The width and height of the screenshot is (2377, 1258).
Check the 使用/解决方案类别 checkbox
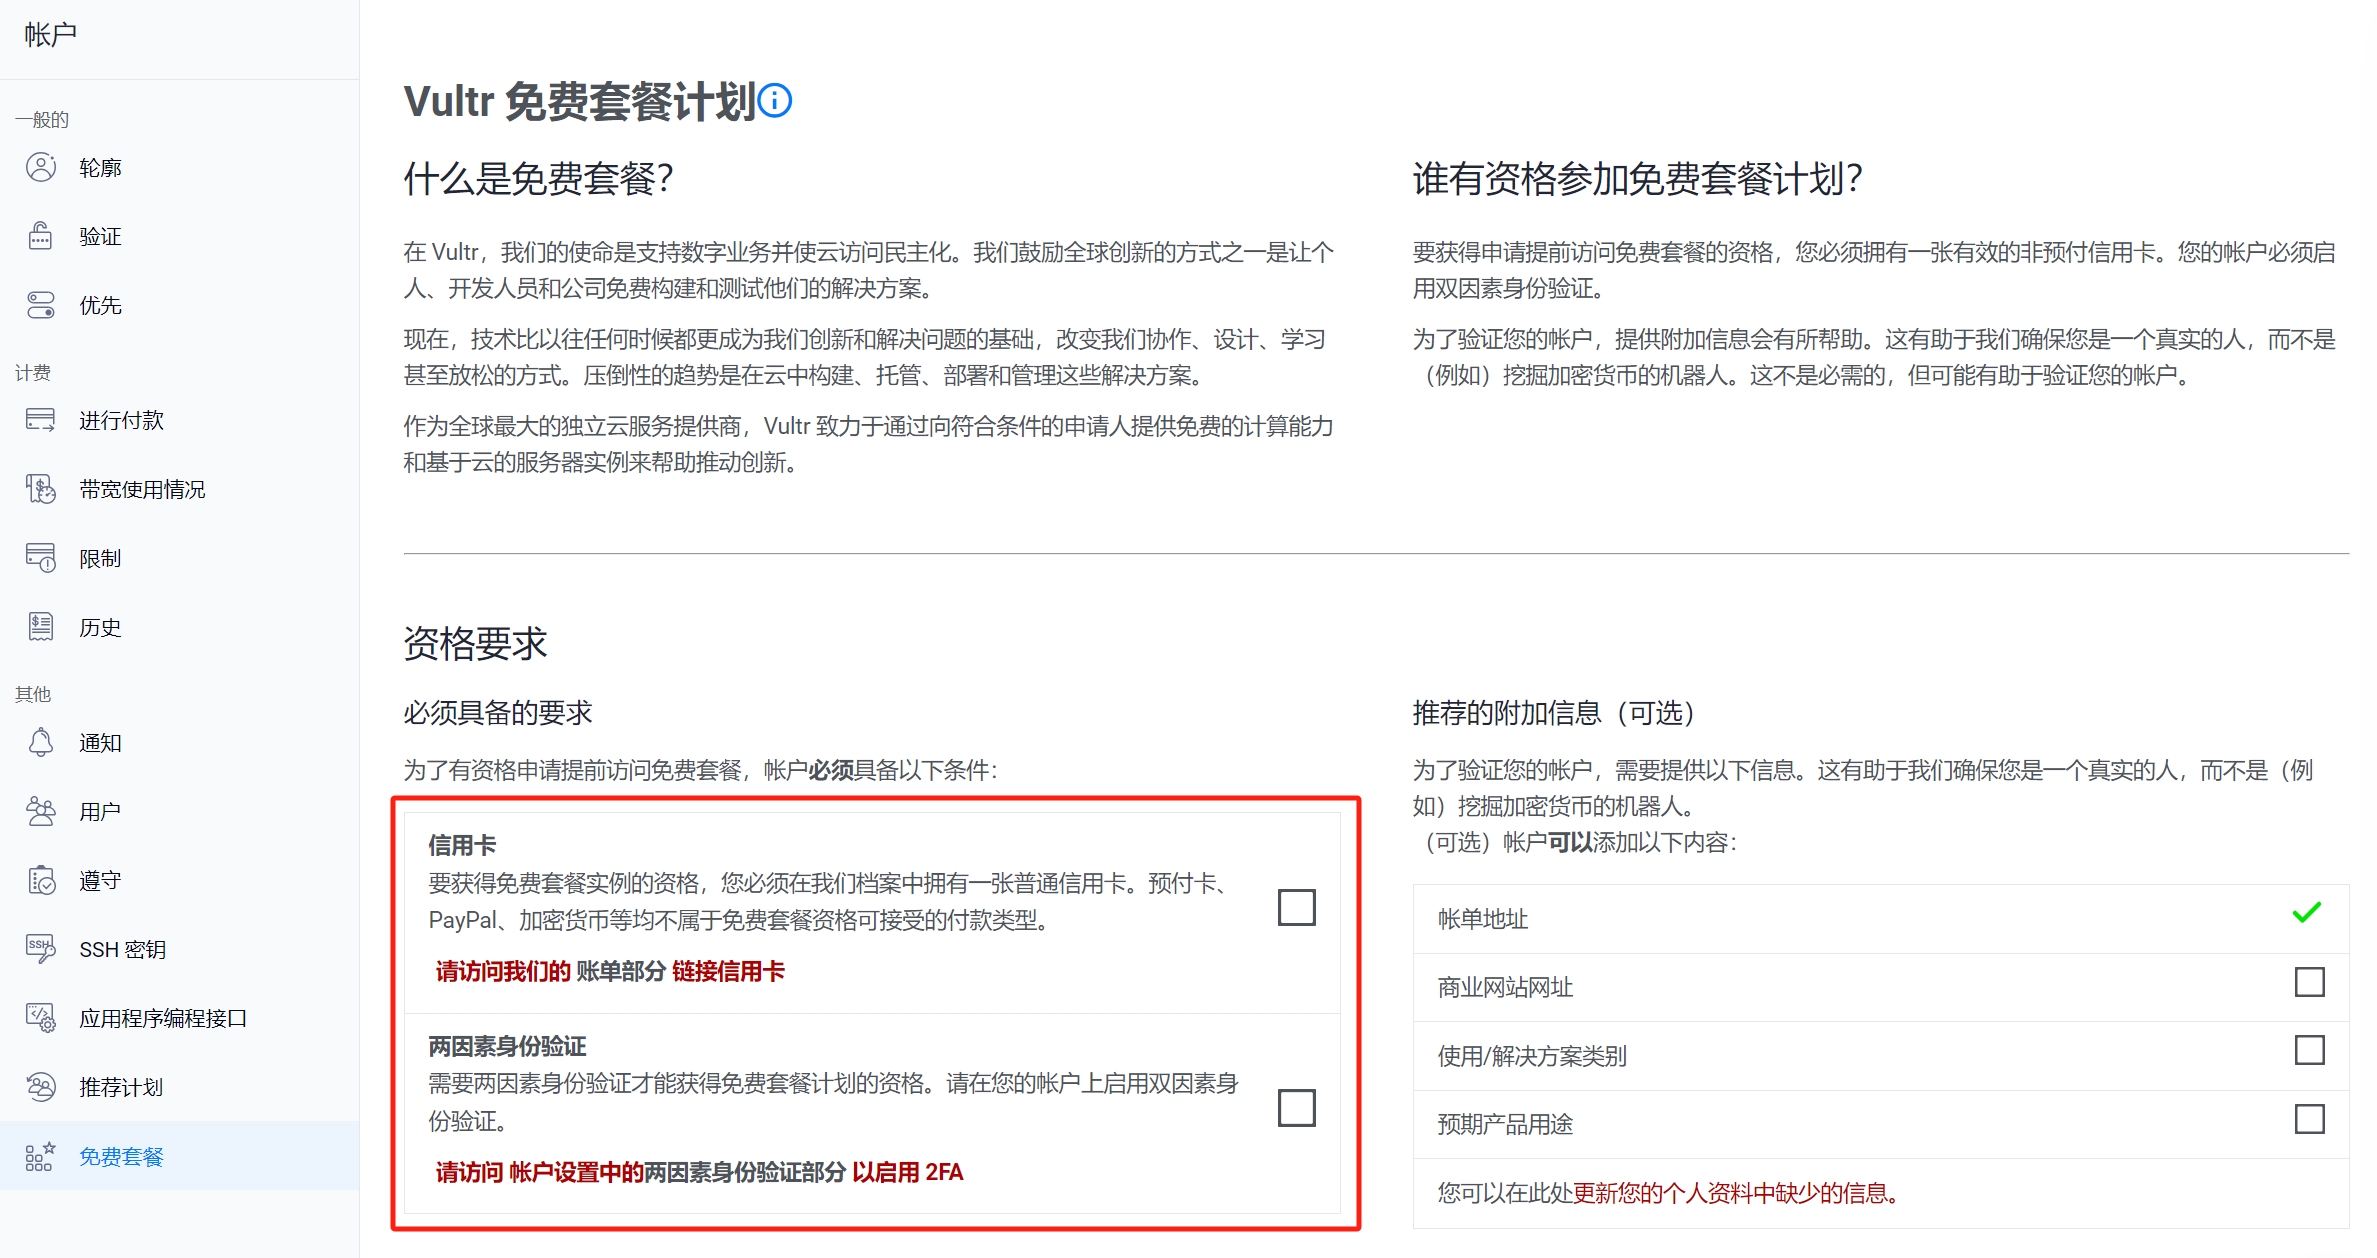[x=2310, y=1050]
